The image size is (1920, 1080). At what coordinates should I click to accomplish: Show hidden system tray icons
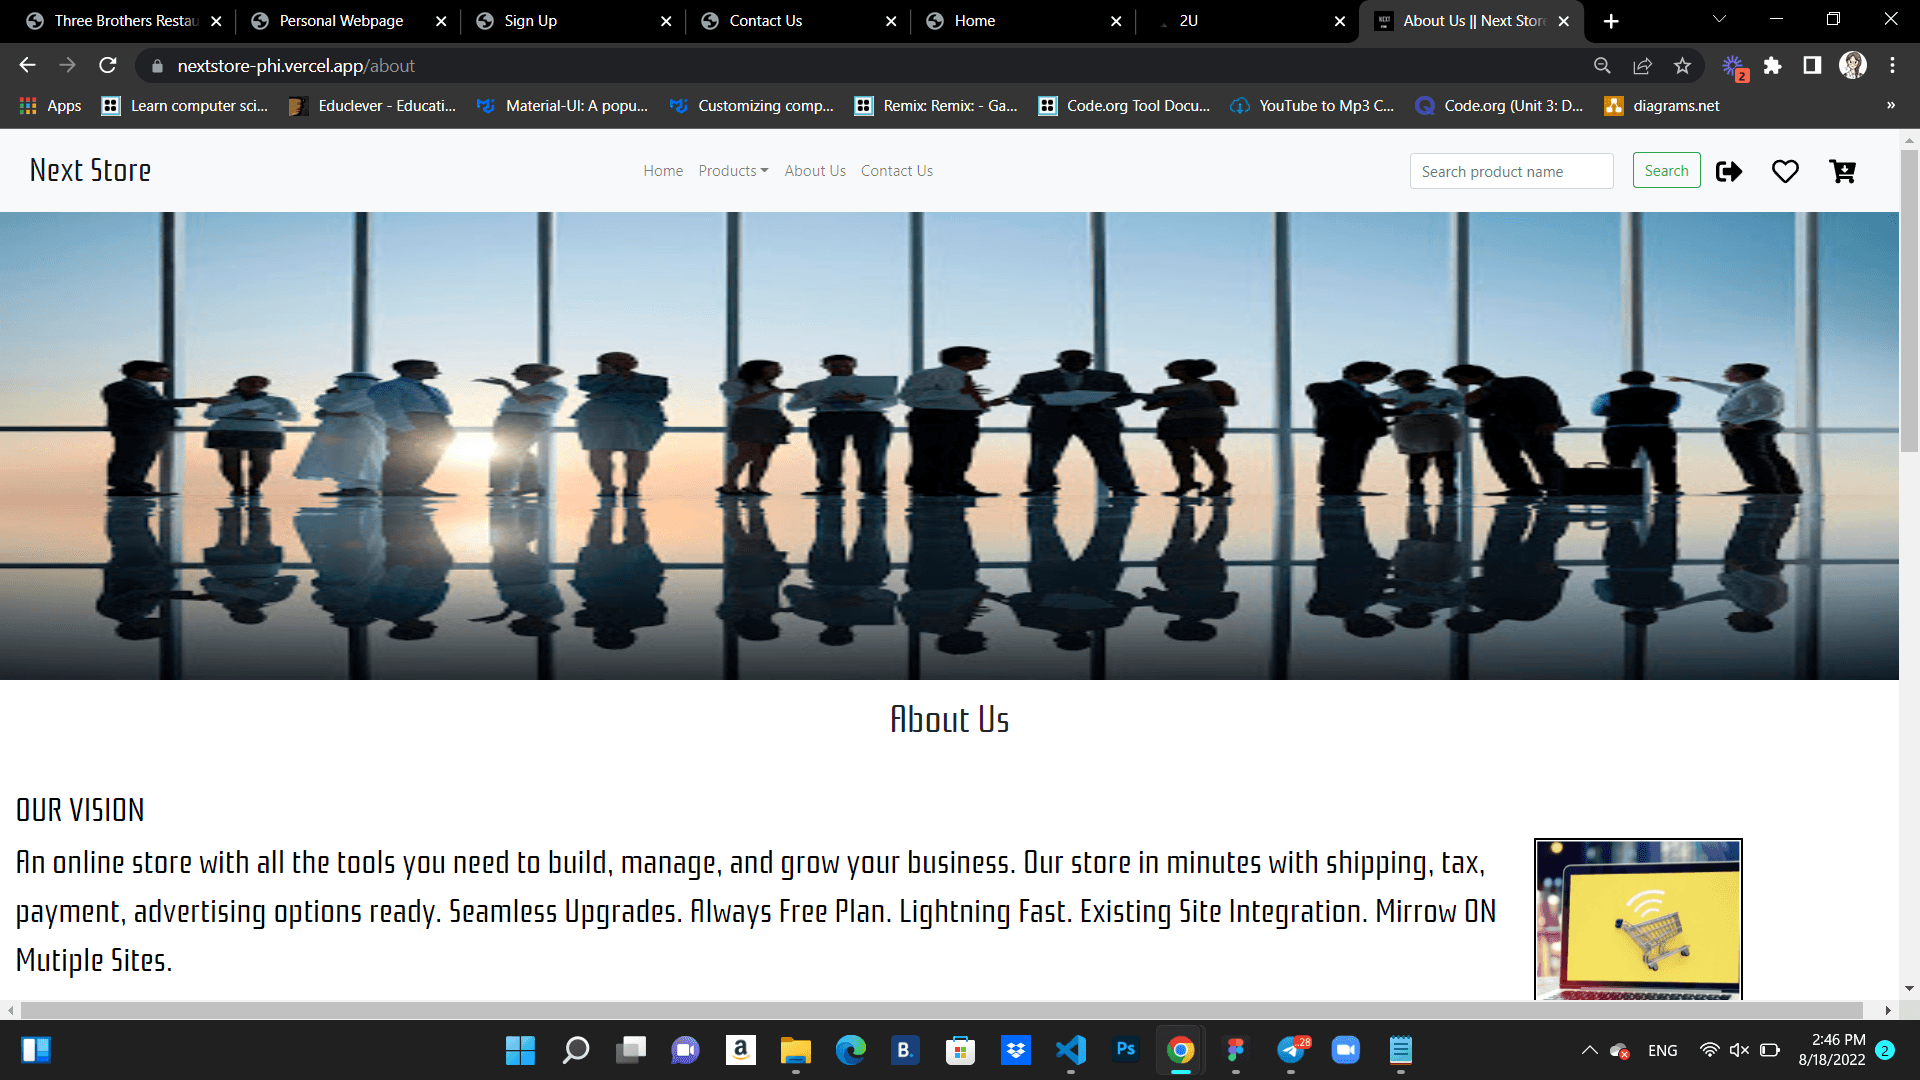pos(1589,1050)
